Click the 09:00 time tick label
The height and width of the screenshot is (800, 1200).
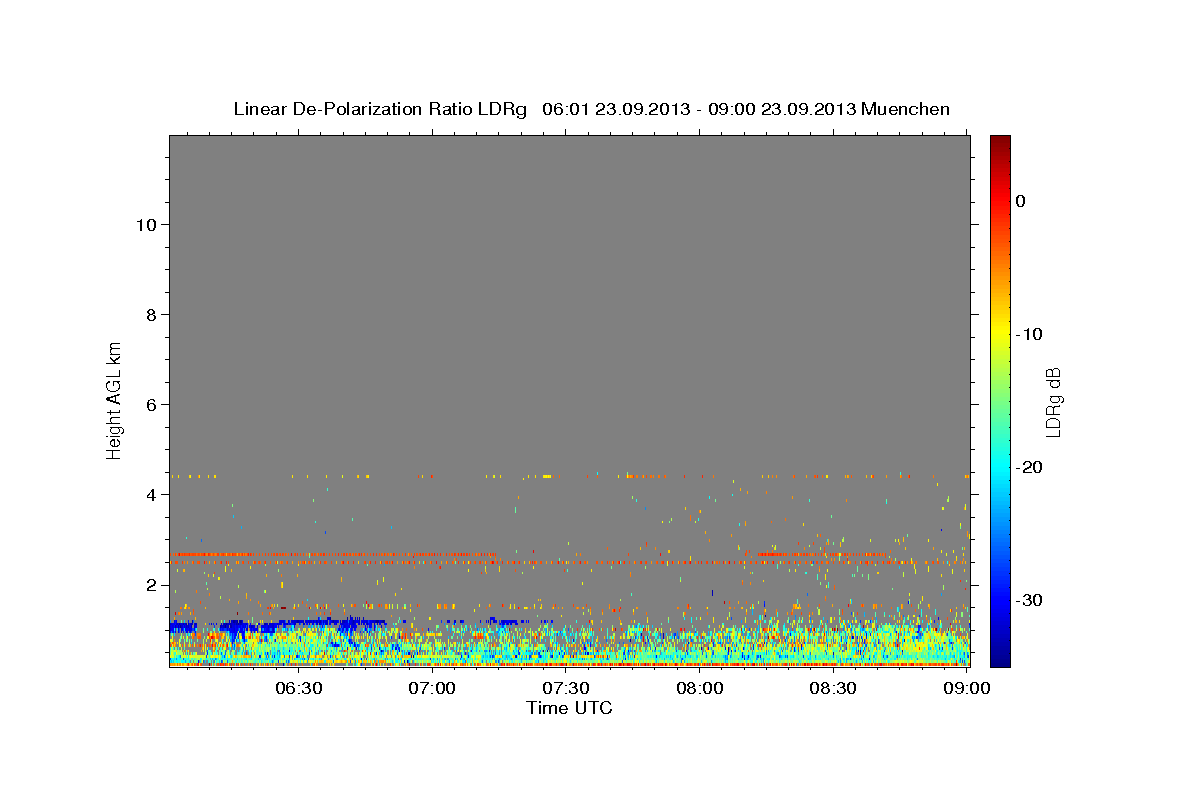click(967, 689)
